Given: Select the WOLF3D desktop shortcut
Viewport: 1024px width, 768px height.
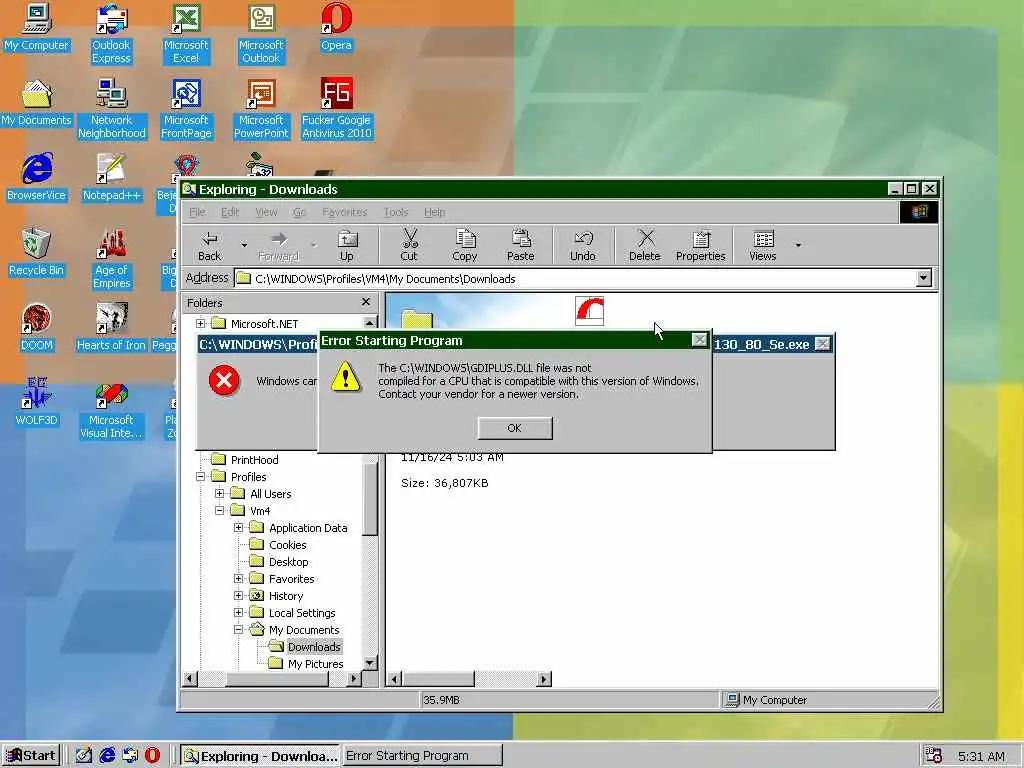Looking at the screenshot, I should [37, 402].
